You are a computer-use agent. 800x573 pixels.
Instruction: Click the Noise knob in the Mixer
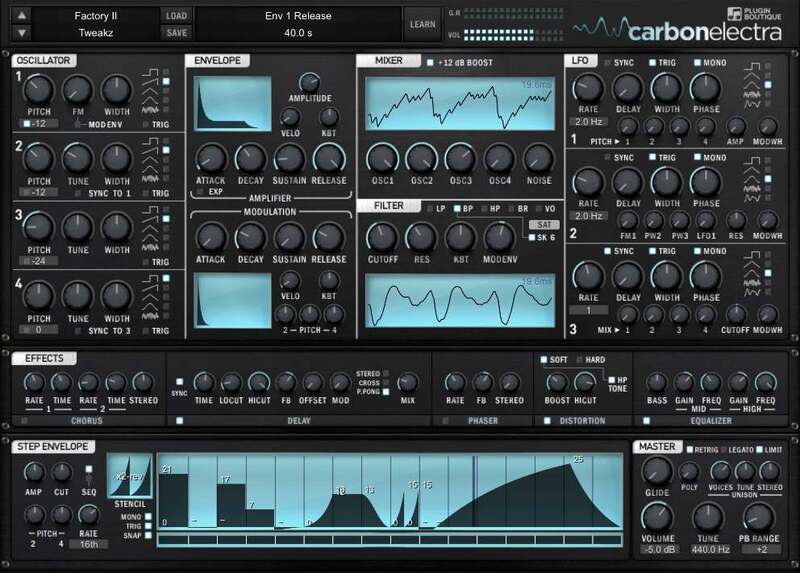tap(537, 158)
